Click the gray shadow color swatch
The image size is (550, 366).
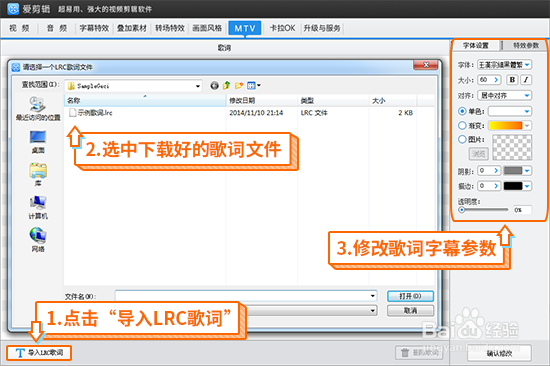513,171
